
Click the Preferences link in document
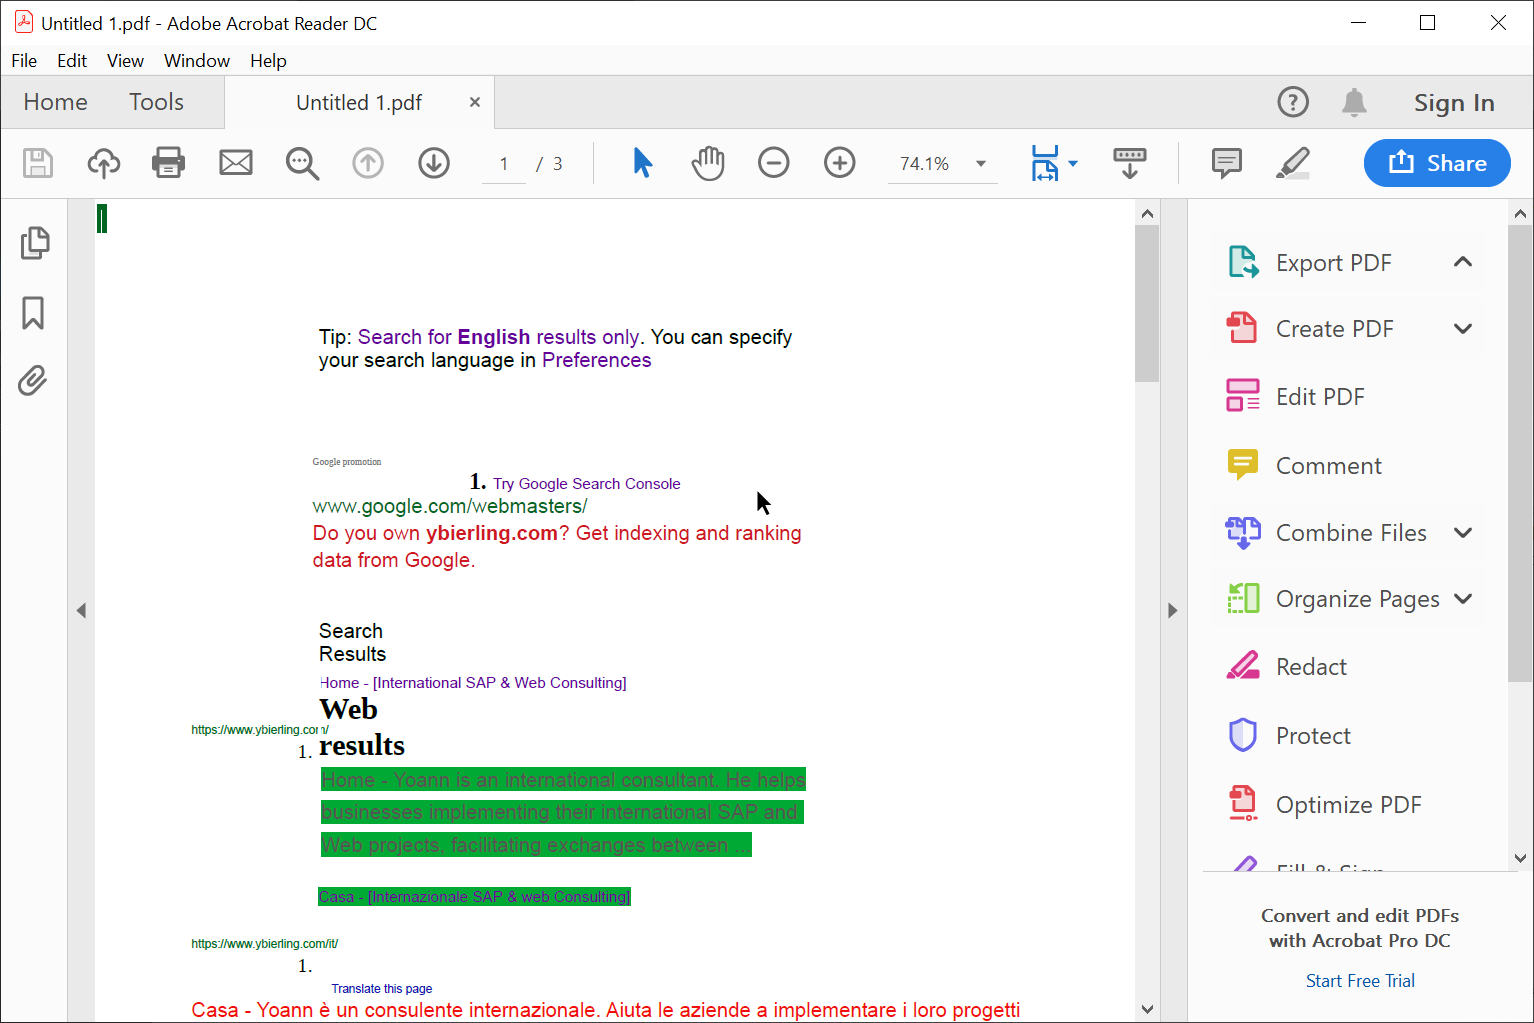[596, 360]
